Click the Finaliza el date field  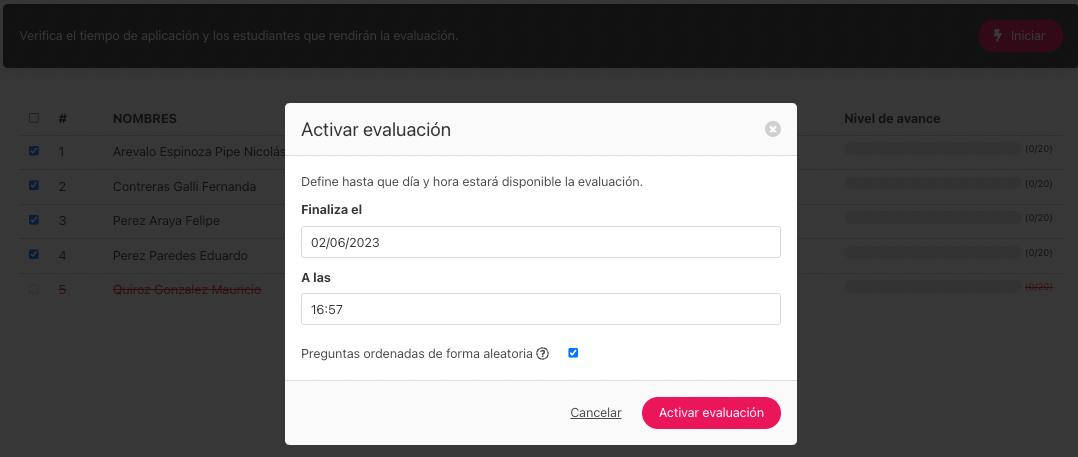pos(540,242)
